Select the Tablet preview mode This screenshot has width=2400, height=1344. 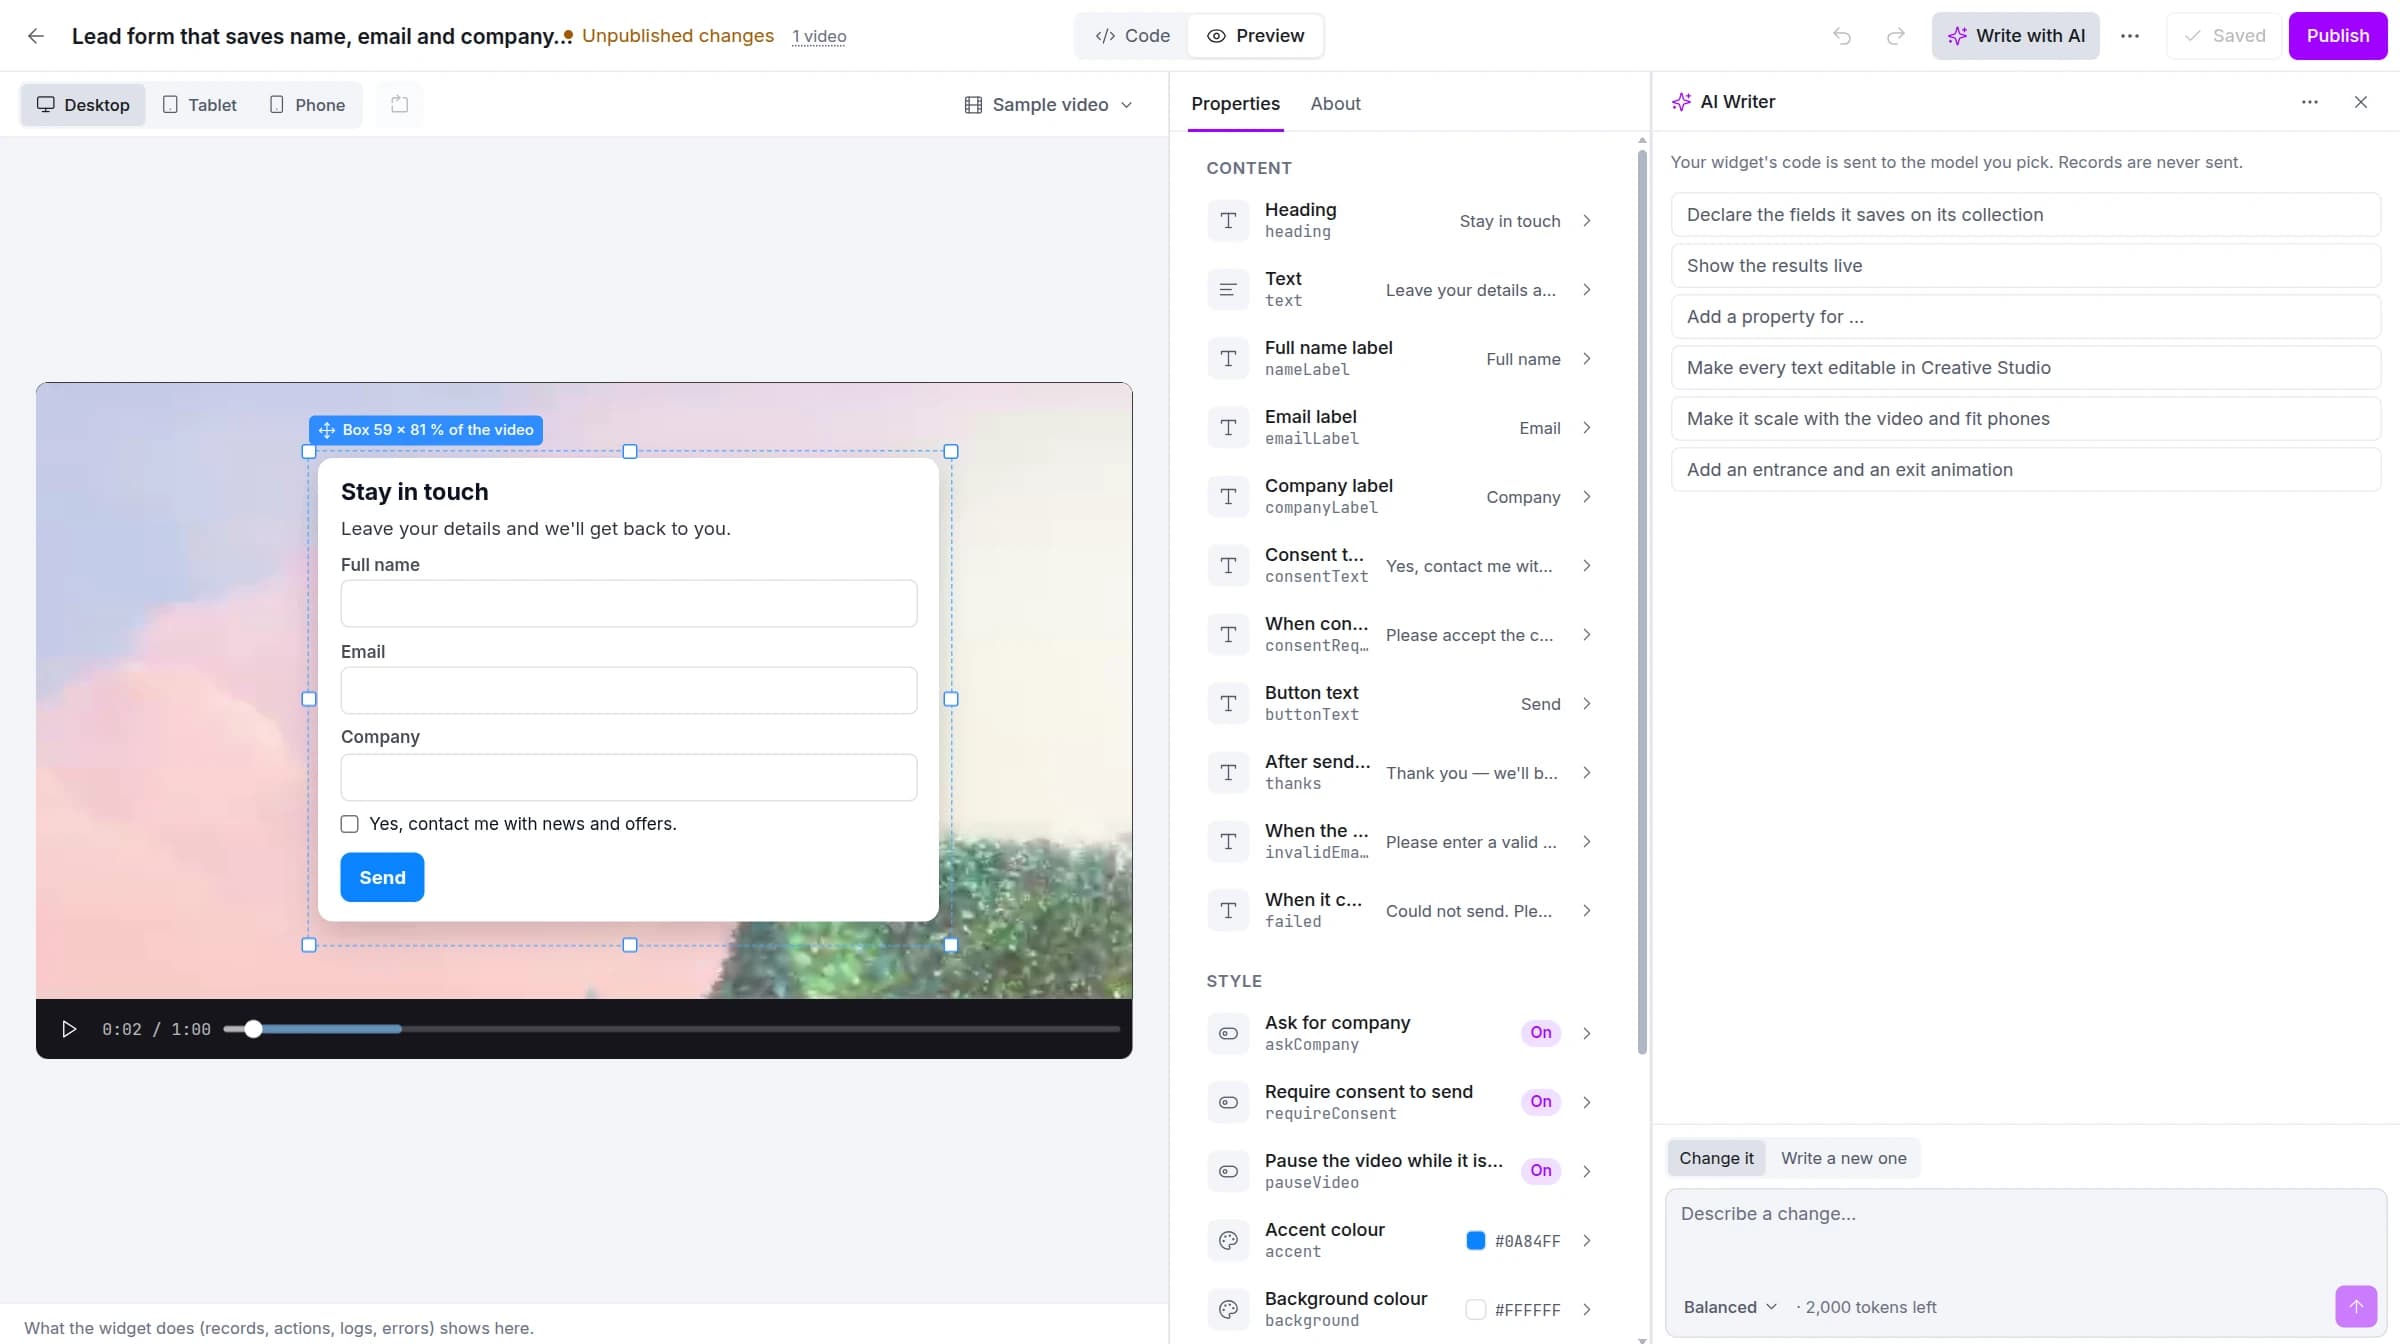point(200,105)
